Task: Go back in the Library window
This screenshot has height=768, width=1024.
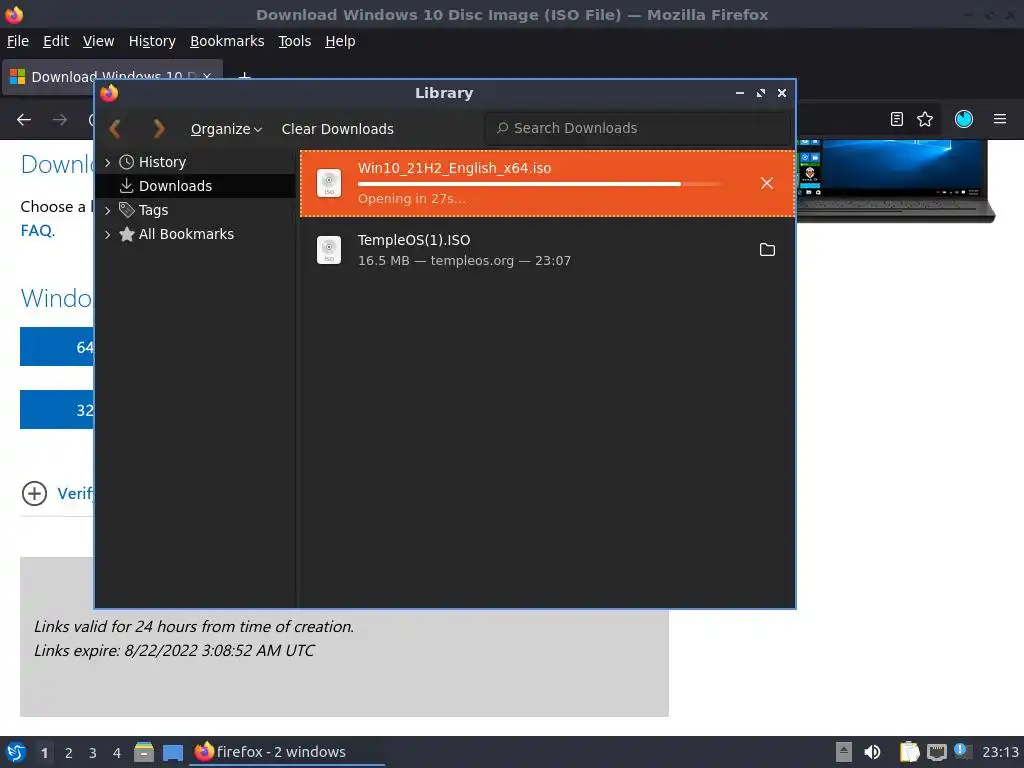Action: pyautogui.click(x=116, y=129)
